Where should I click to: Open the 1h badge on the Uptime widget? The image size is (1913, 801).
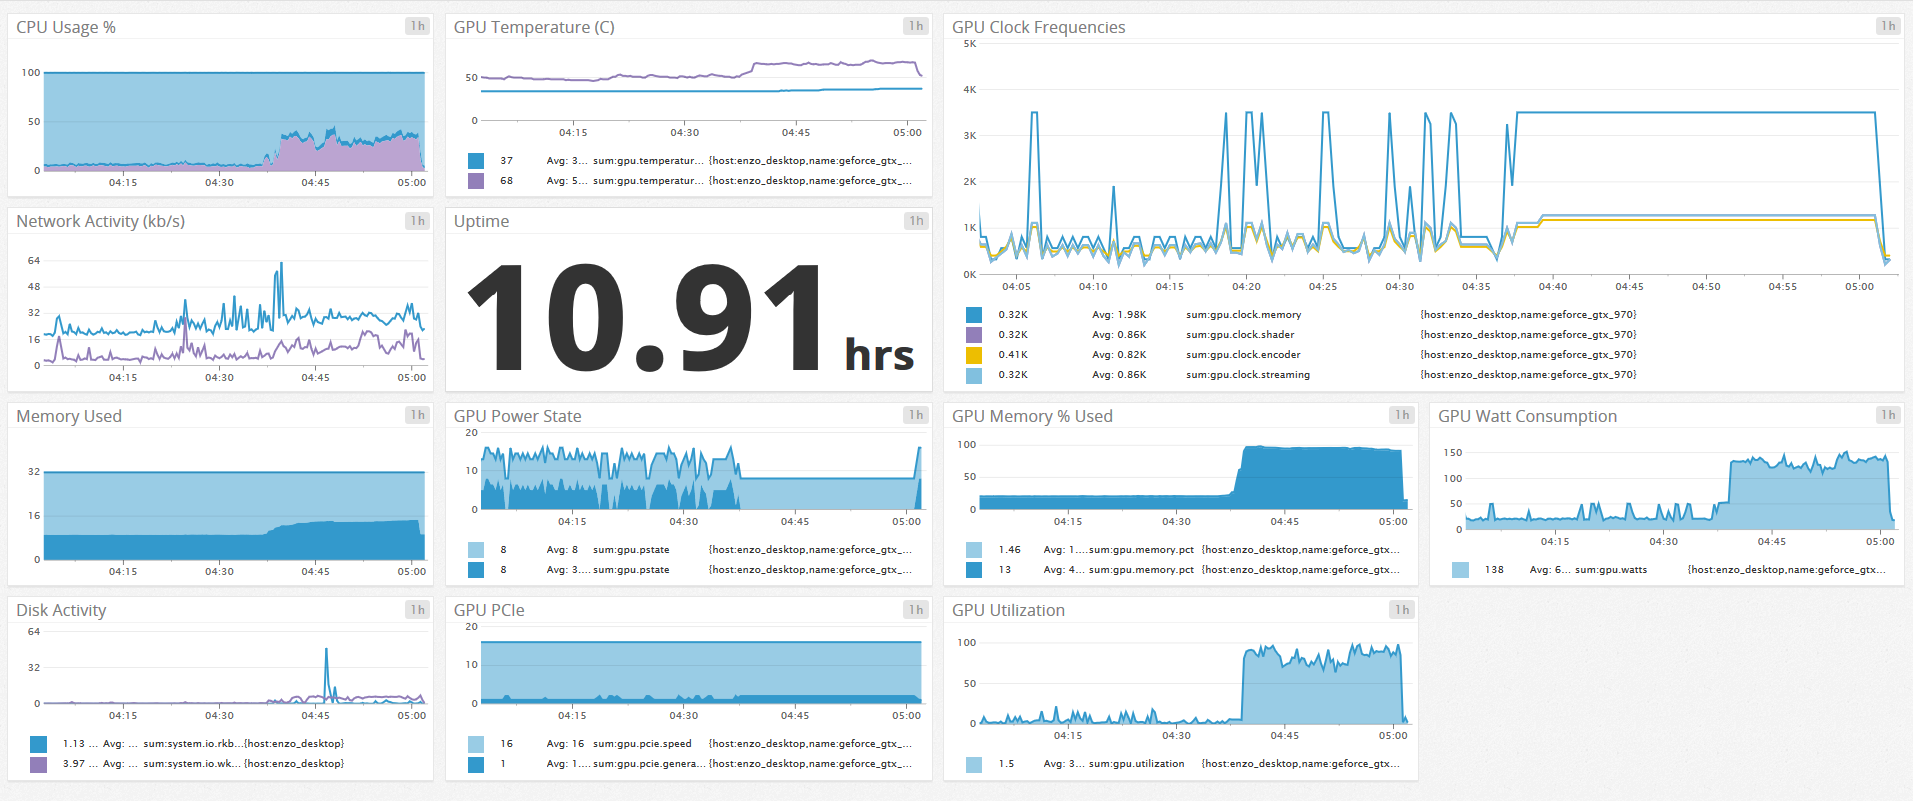click(x=916, y=221)
